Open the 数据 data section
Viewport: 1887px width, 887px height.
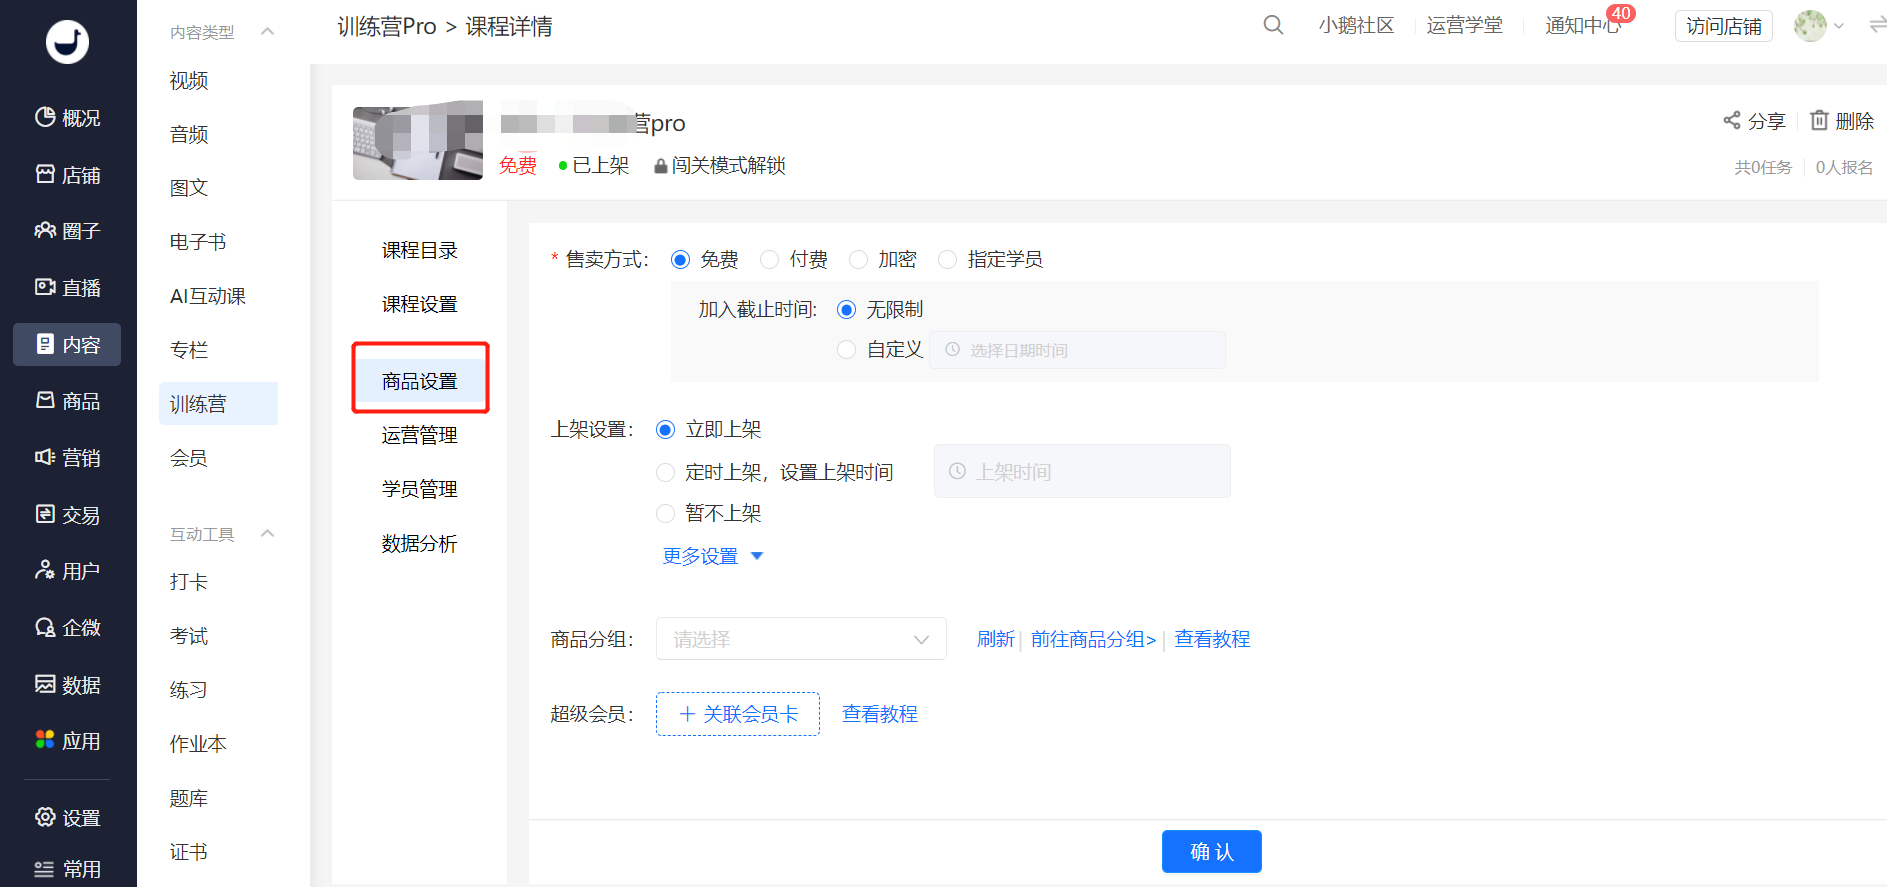pyautogui.click(x=67, y=685)
